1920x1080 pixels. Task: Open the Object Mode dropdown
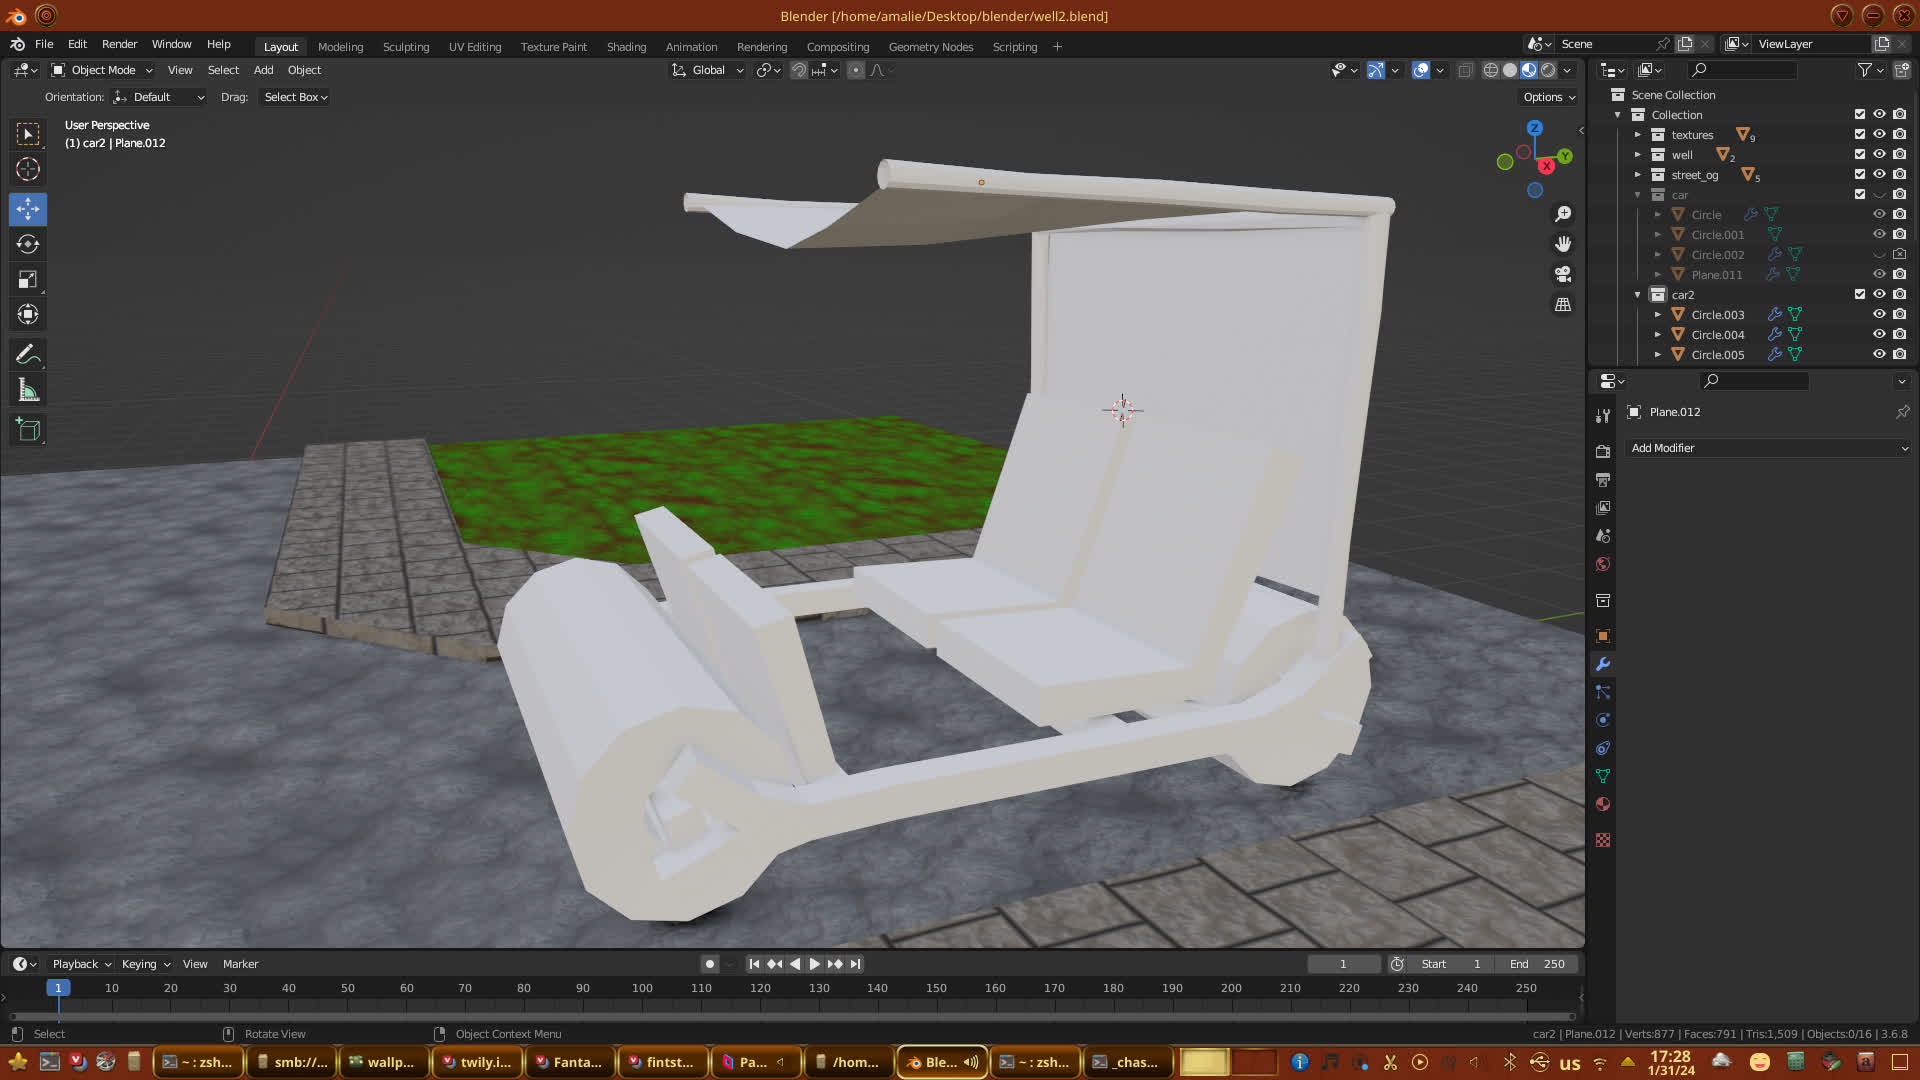click(102, 70)
